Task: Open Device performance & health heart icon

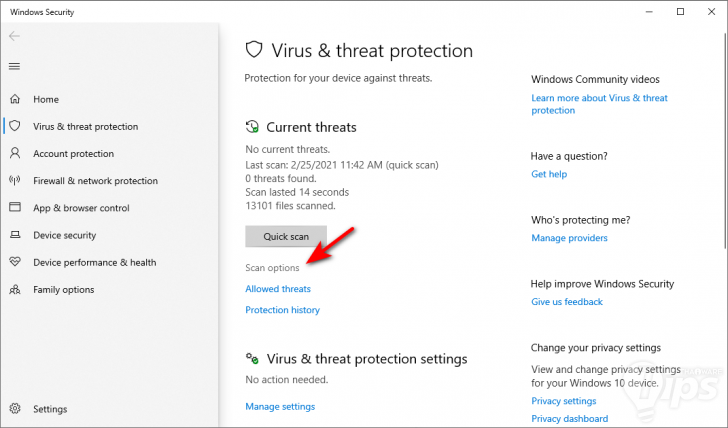Action: (14, 262)
